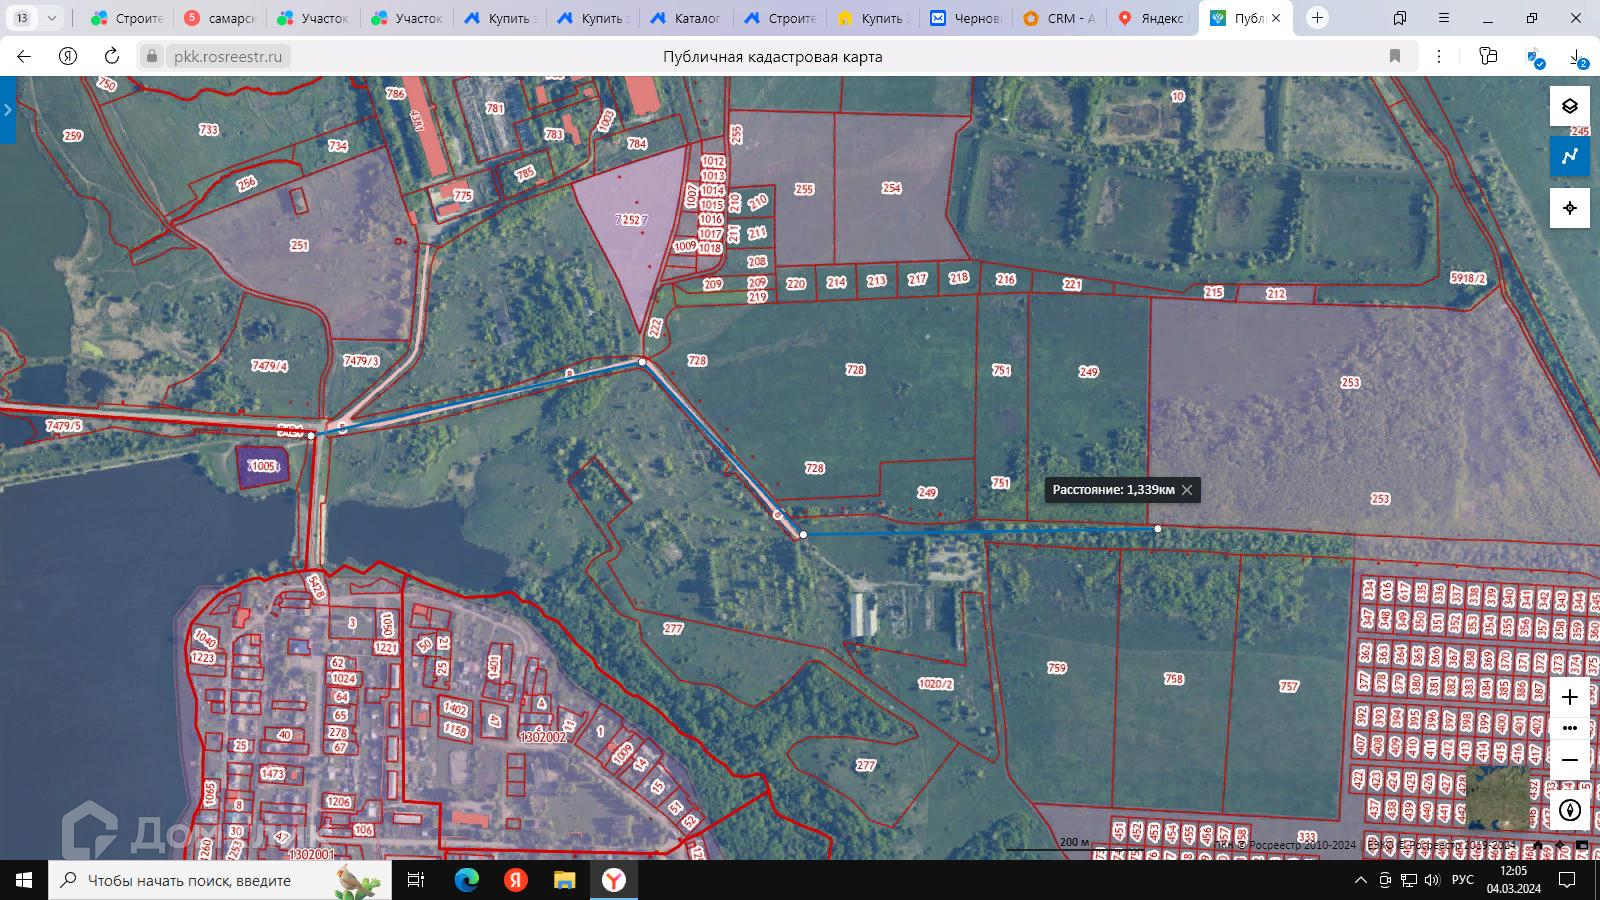Open browser downloads panel
Viewport: 1600px width, 900px height.
[1577, 57]
